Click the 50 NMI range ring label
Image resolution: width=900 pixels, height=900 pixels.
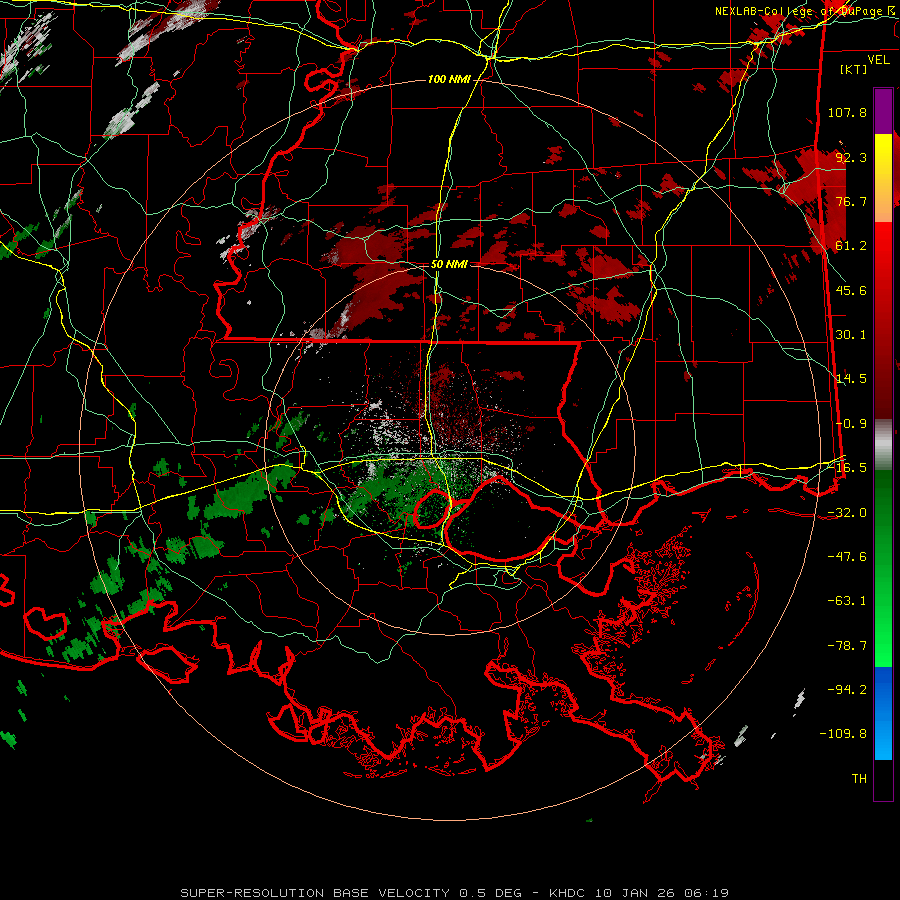pos(449,265)
